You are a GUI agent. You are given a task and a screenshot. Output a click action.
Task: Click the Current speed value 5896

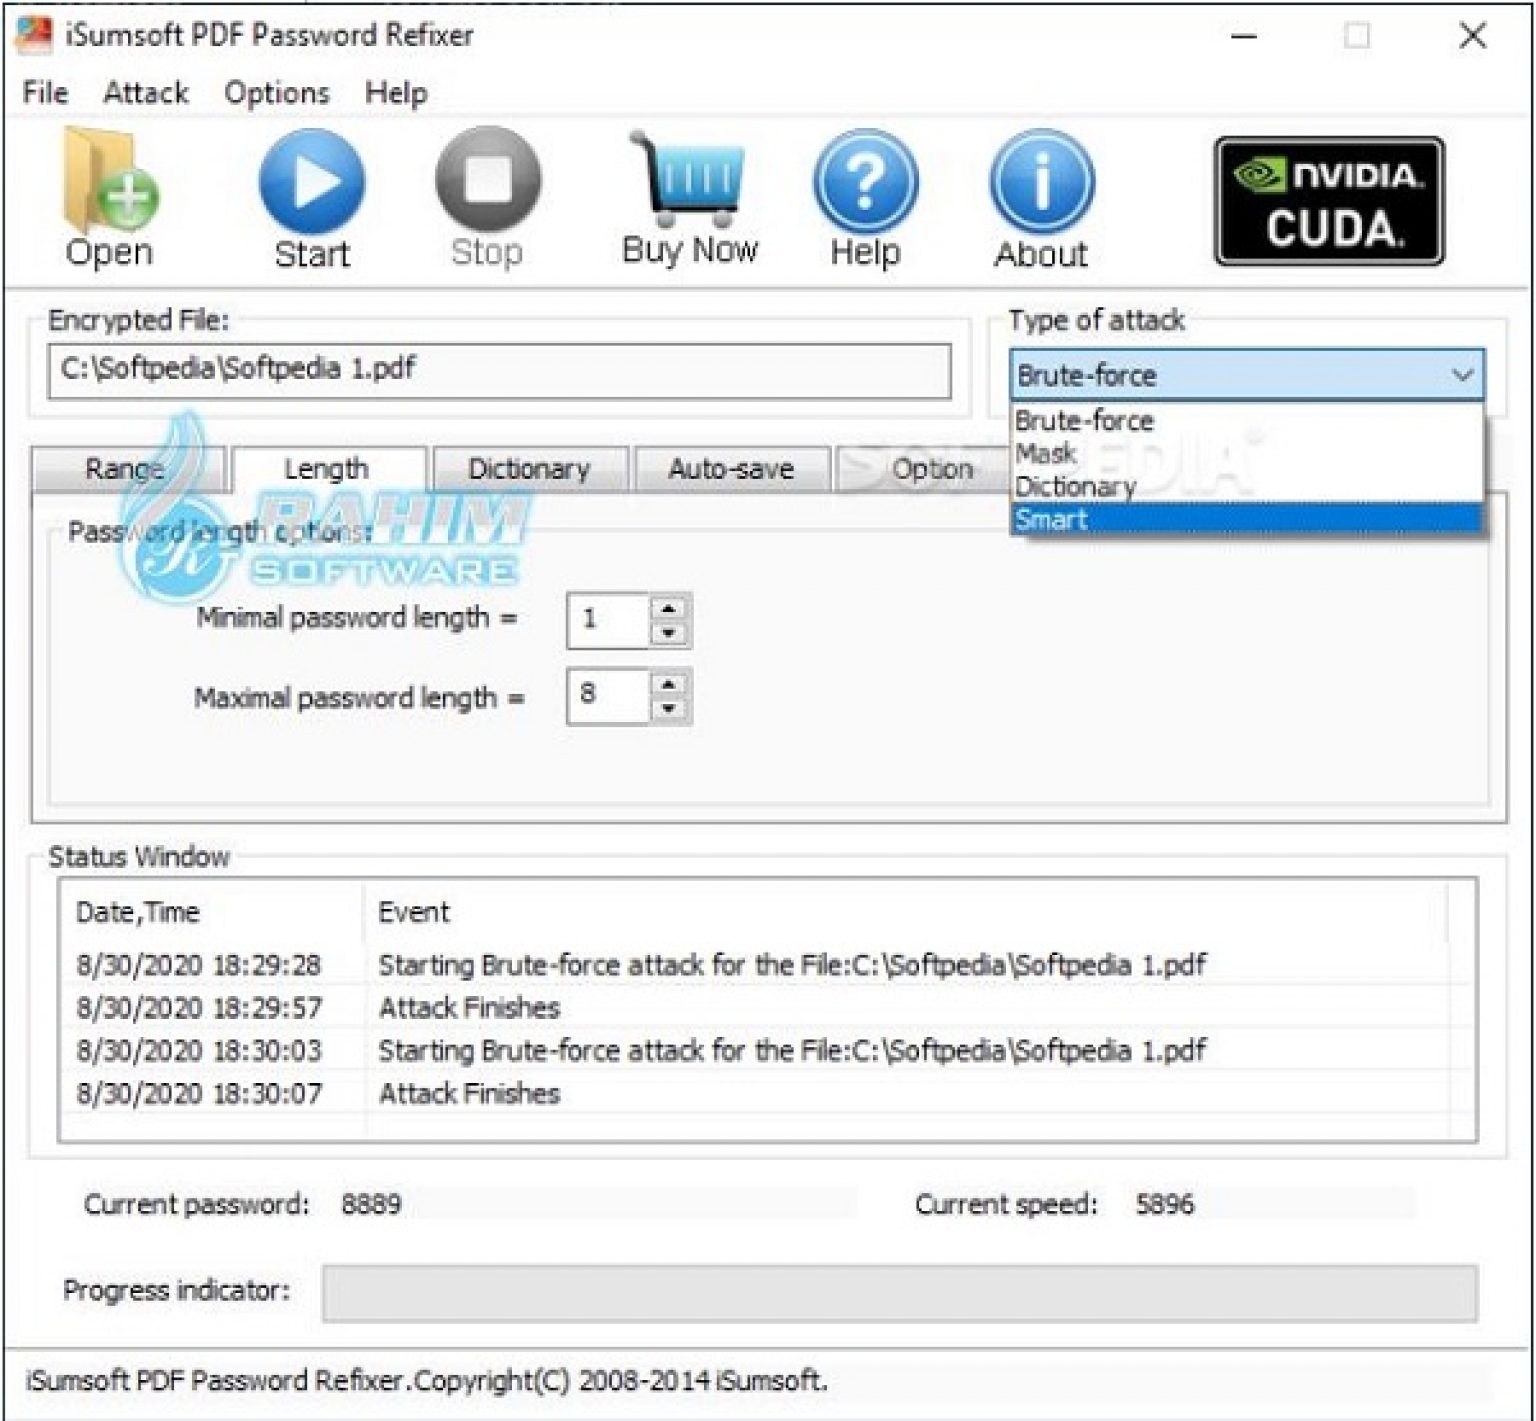[1165, 1204]
